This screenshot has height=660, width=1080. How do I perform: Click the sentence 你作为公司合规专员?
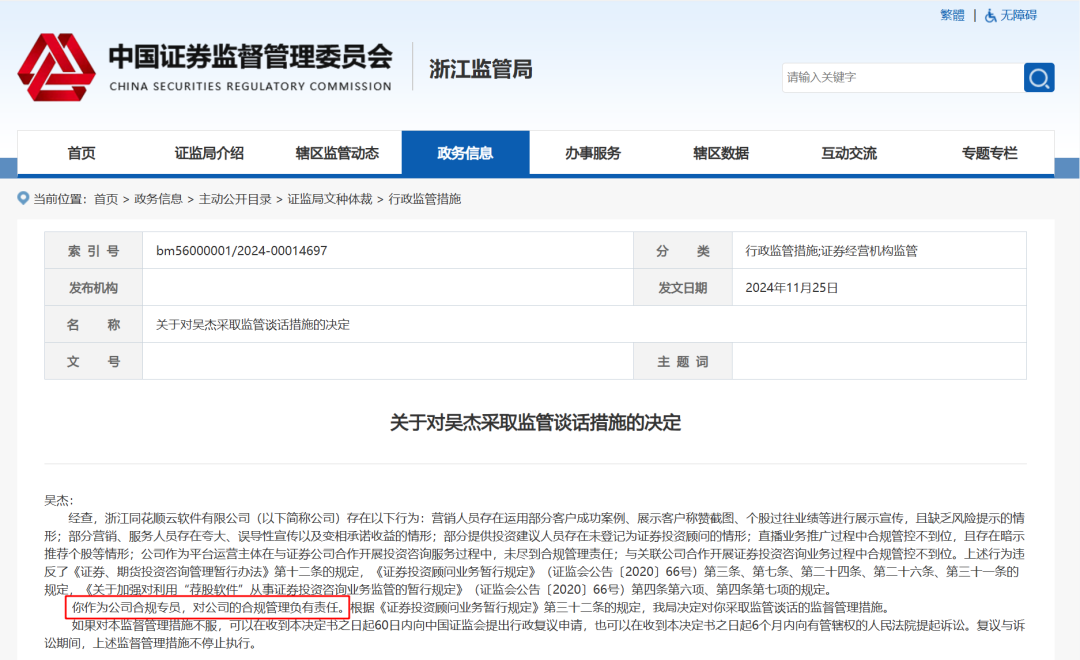click(x=127, y=607)
